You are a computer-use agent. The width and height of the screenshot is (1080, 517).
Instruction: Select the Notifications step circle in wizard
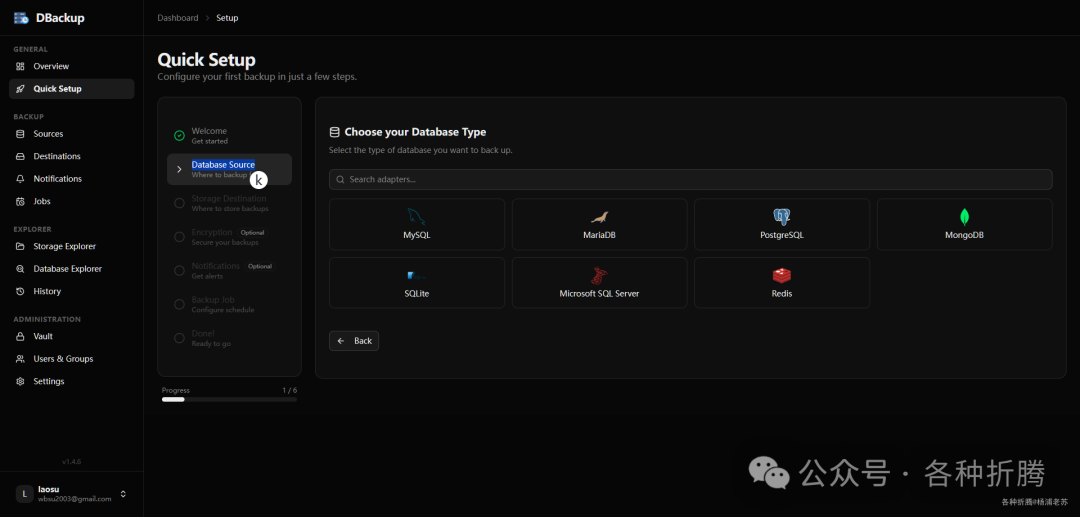(x=179, y=271)
